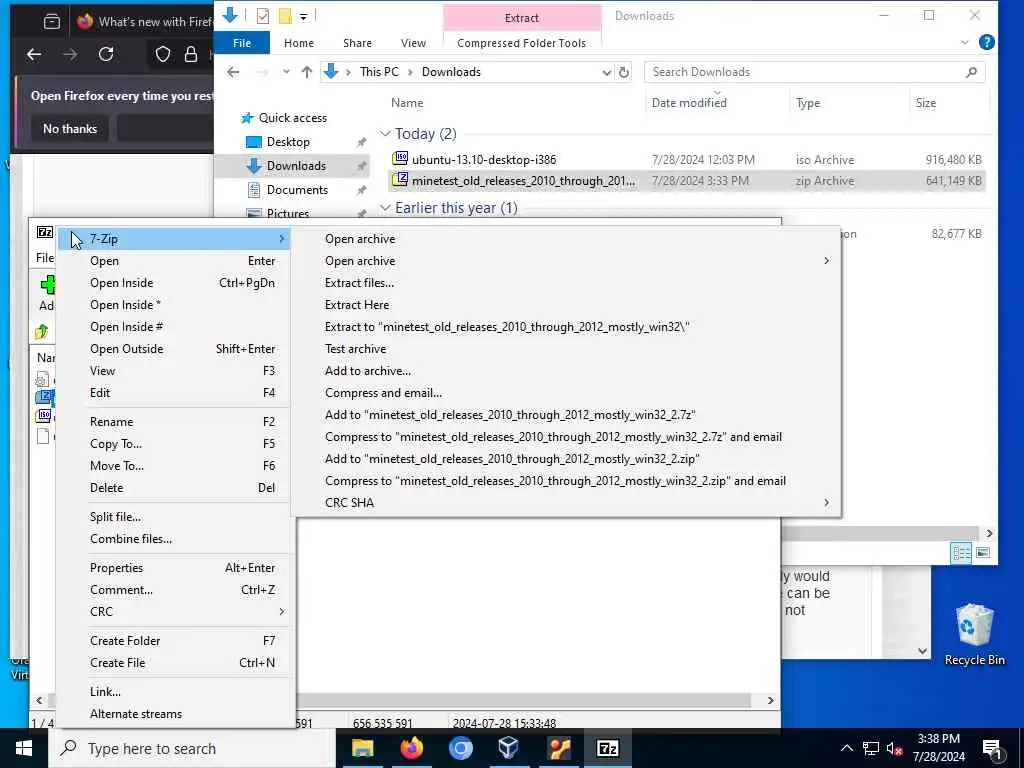Launch the Chromium taskbar icon
The image size is (1024, 768).
point(460,748)
